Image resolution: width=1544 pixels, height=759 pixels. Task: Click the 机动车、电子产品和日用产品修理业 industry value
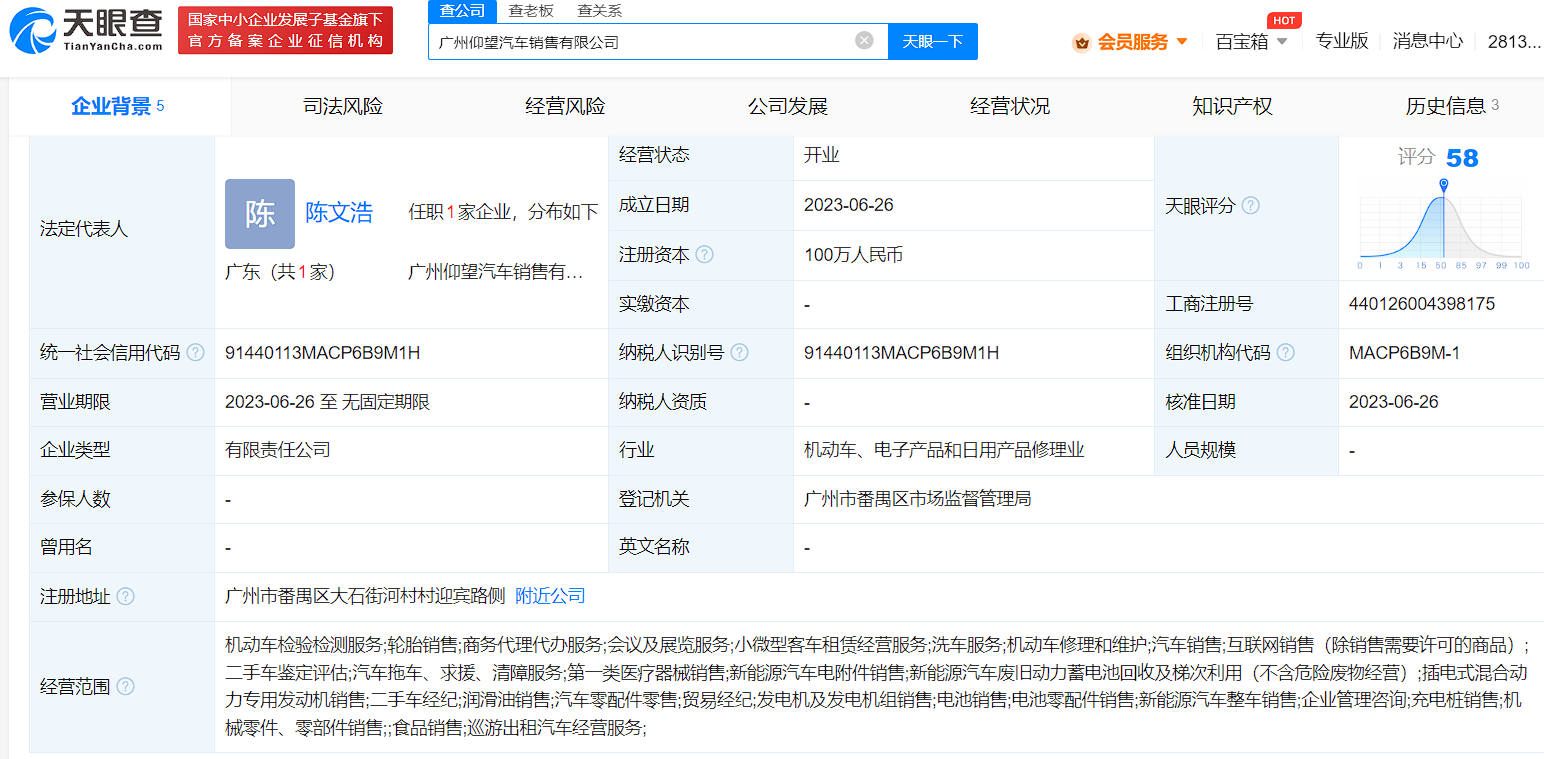(944, 450)
